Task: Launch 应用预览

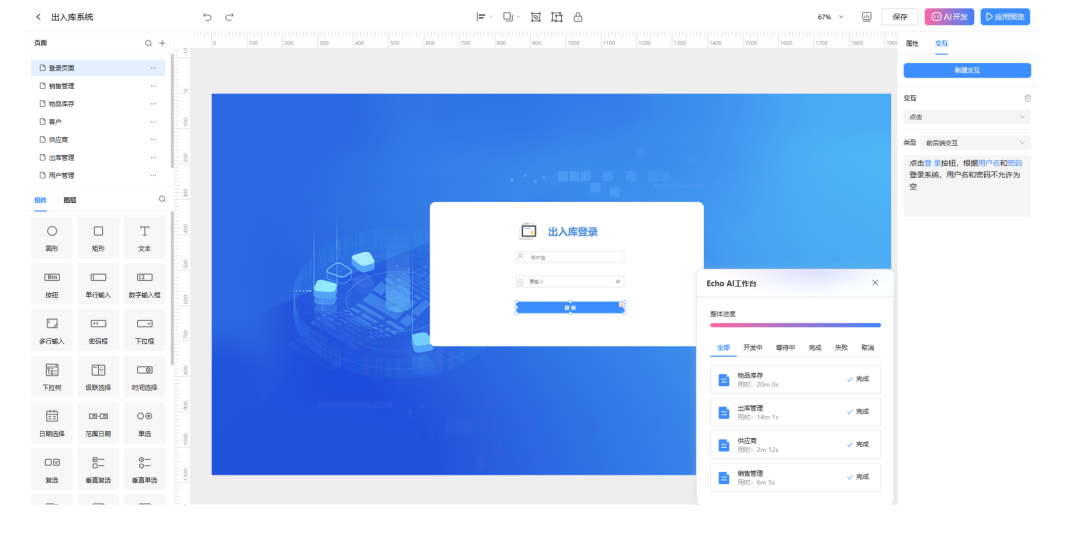Action: pyautogui.click(x=1005, y=17)
